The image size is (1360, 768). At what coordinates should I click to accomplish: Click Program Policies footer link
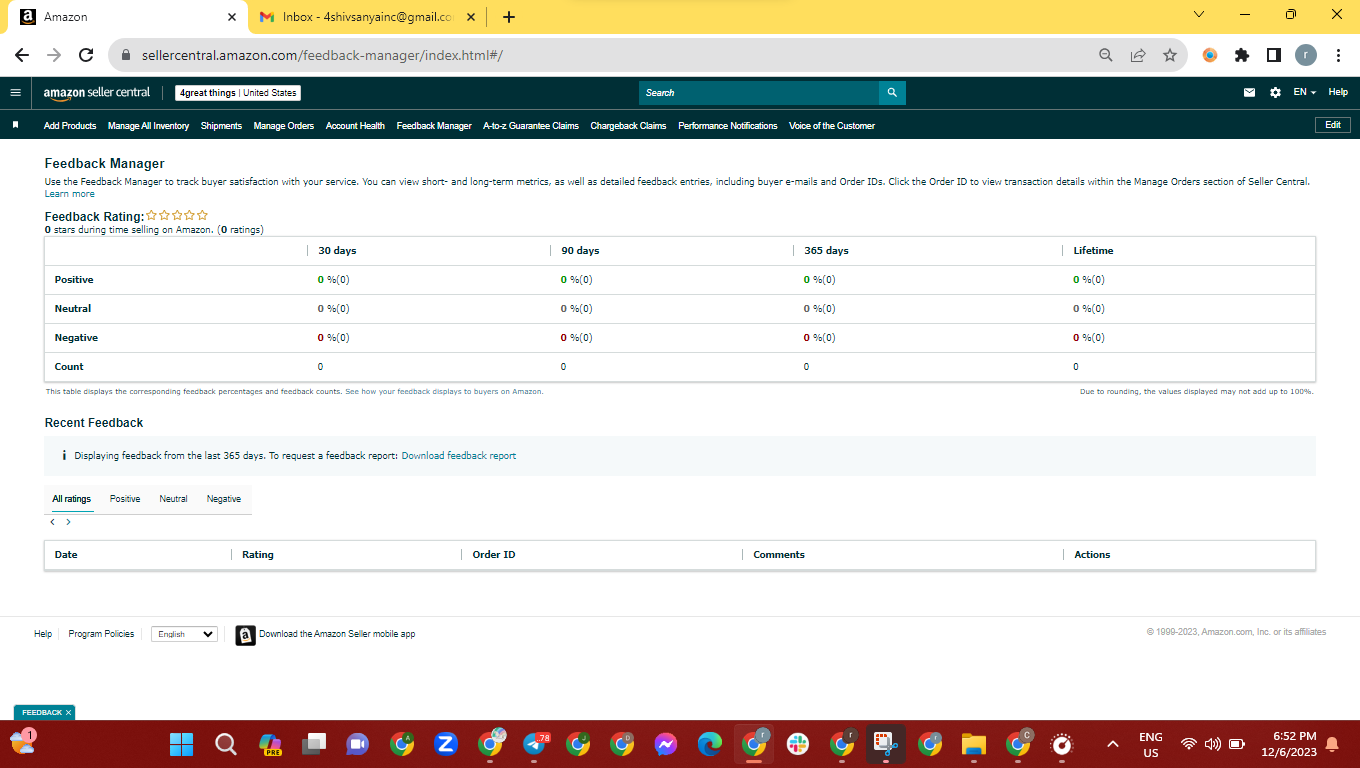pos(101,634)
